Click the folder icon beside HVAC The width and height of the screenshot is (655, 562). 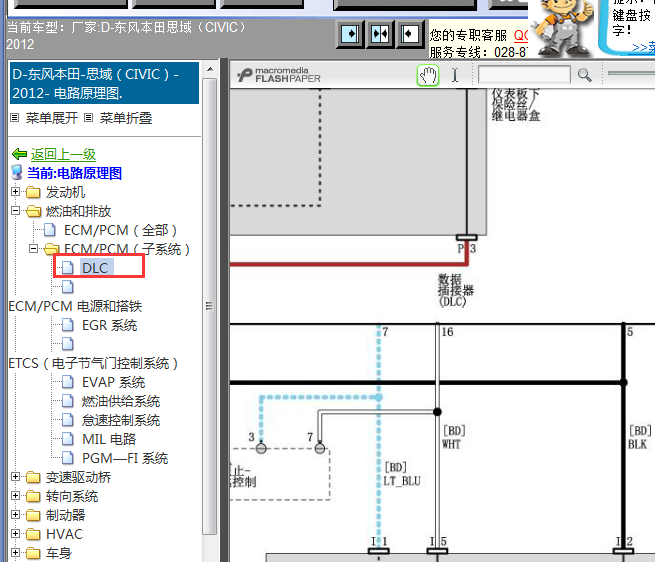33,534
